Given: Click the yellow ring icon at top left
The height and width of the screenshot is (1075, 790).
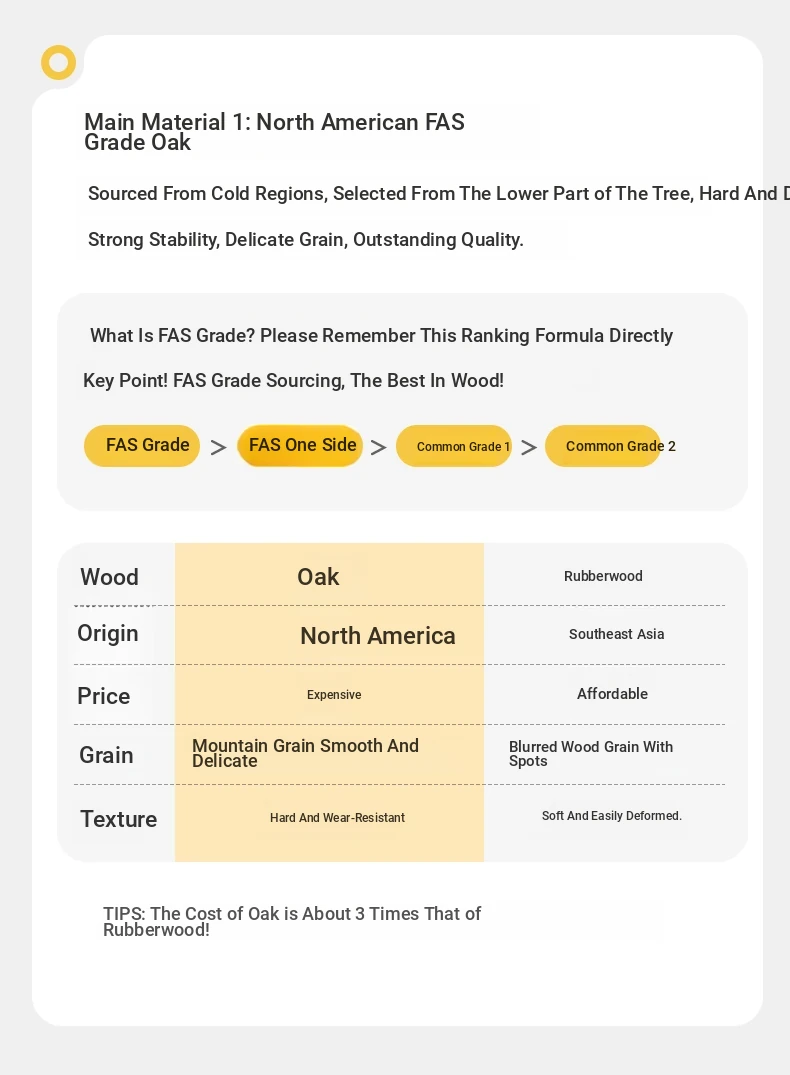Looking at the screenshot, I should 58,62.
